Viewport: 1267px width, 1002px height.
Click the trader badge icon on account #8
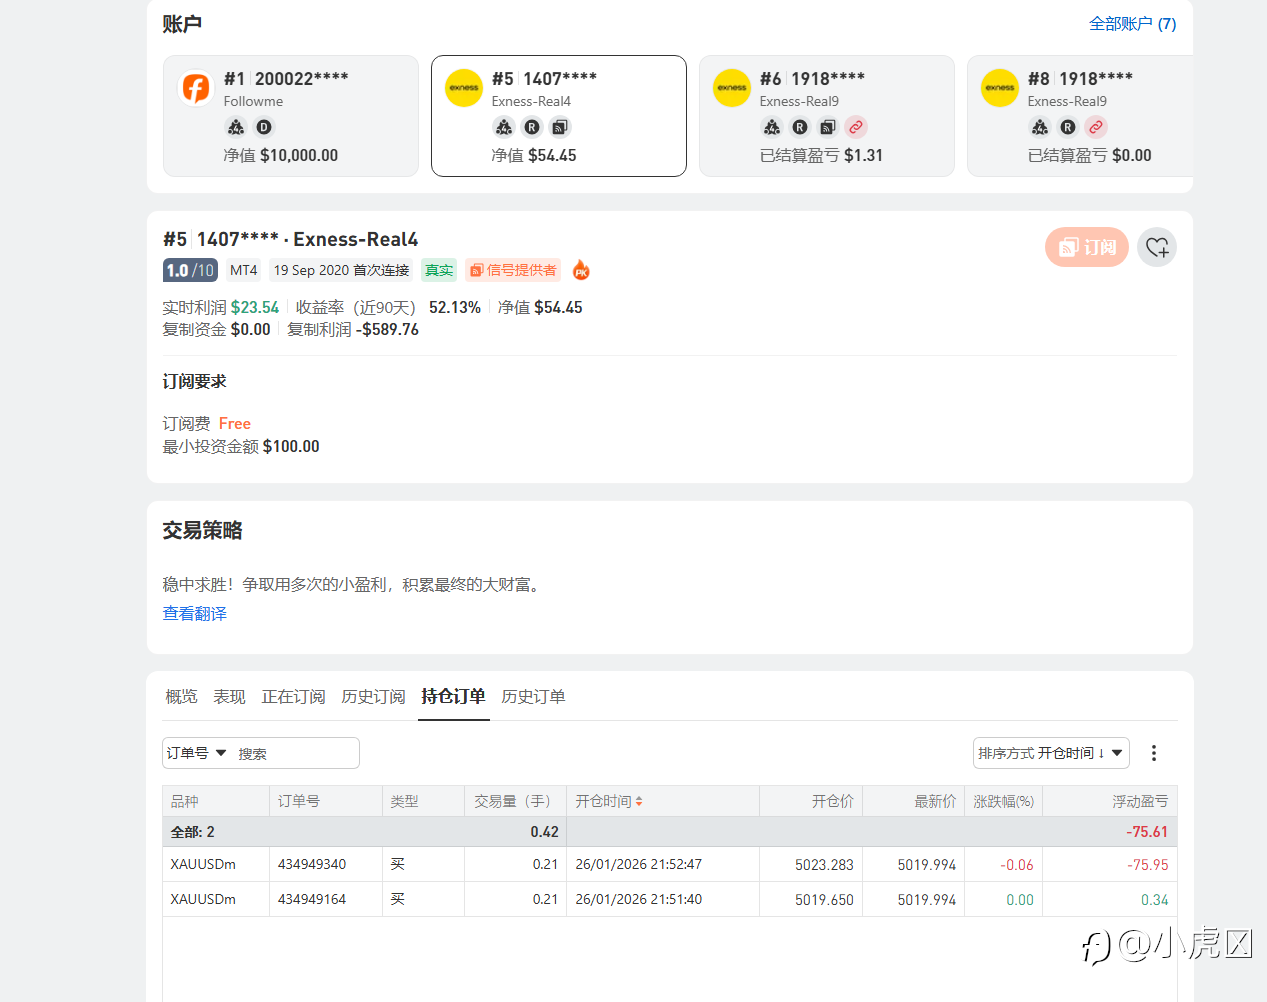[x=1040, y=127]
